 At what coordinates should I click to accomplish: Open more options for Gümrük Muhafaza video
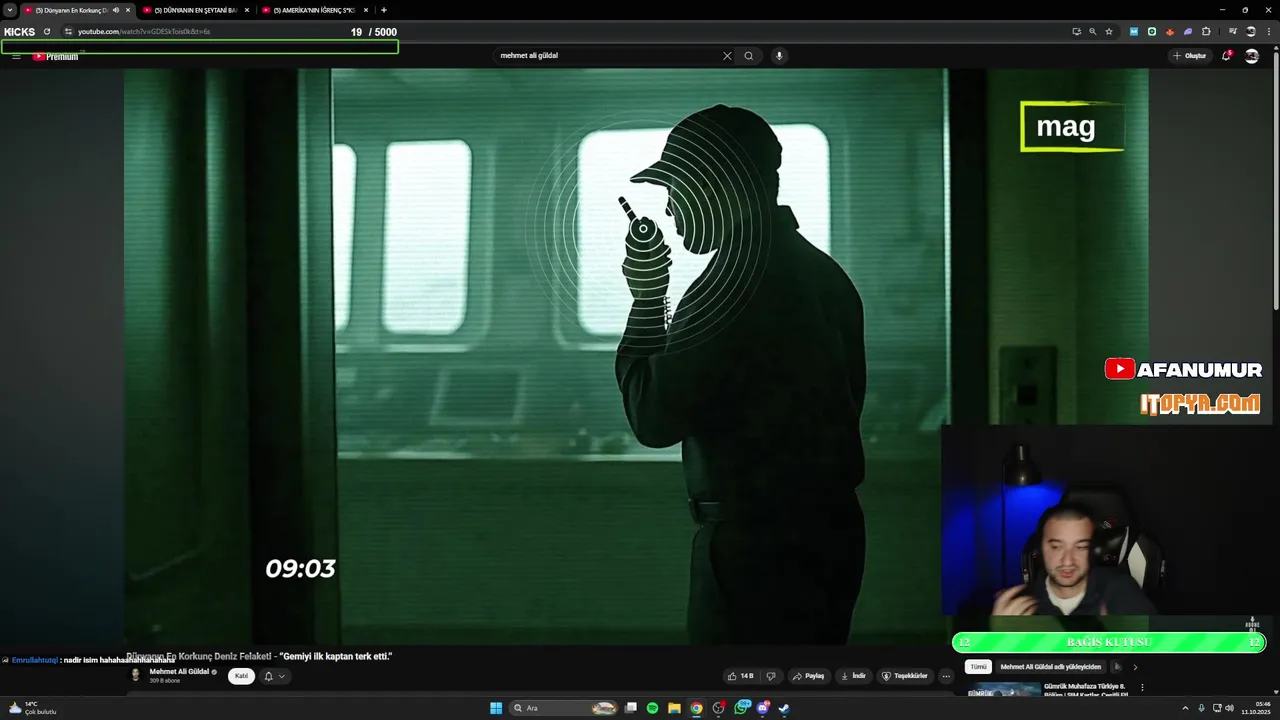1142,688
